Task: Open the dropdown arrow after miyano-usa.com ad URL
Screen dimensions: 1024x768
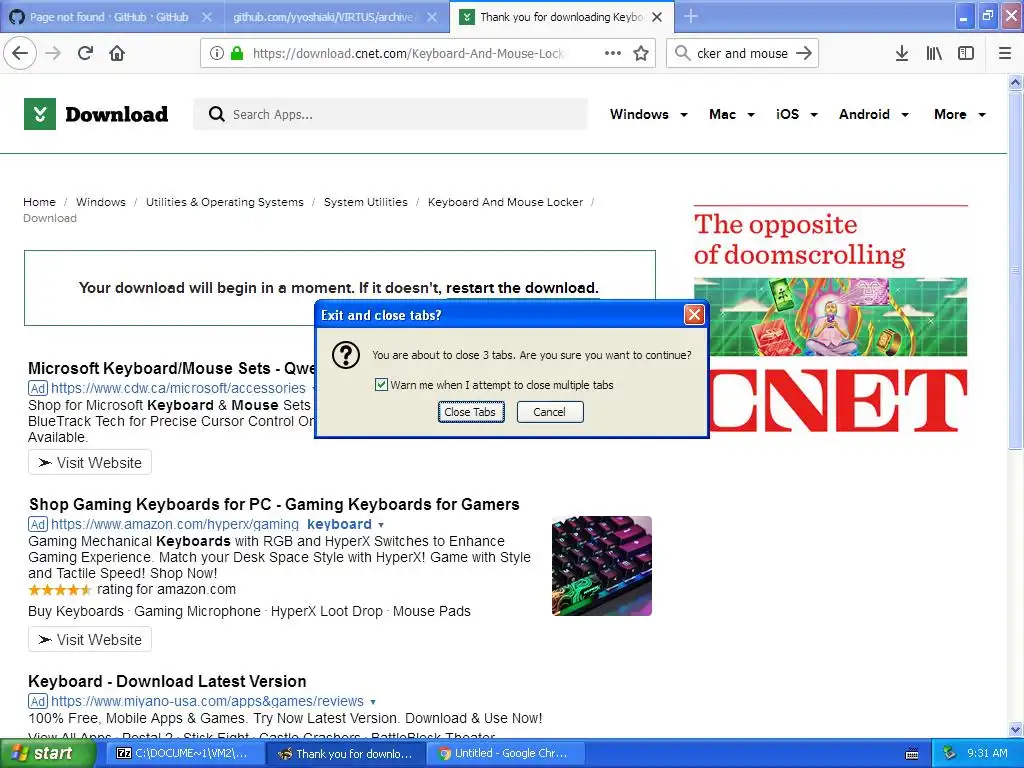Action: [373, 702]
